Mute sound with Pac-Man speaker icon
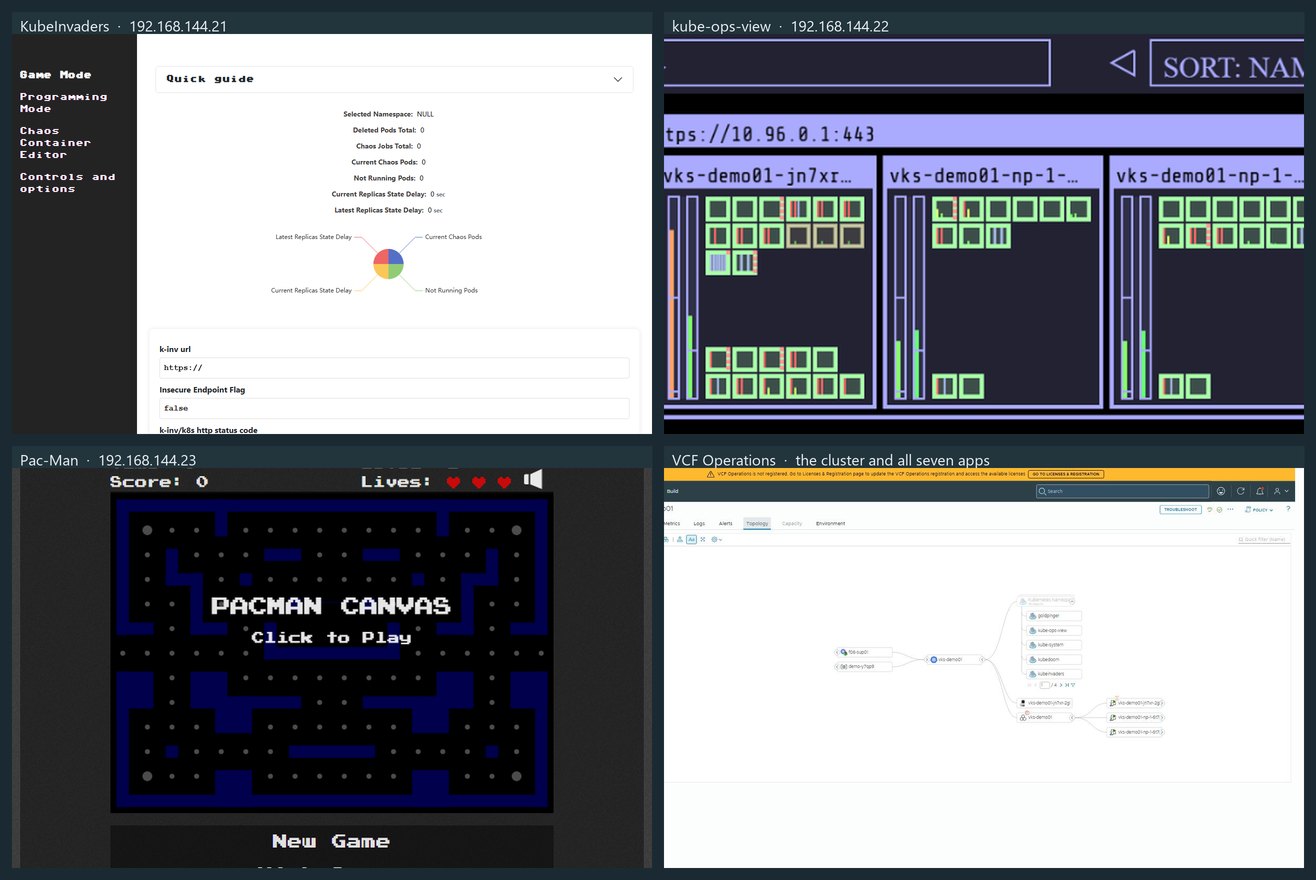This screenshot has height=880, width=1316. point(534,480)
